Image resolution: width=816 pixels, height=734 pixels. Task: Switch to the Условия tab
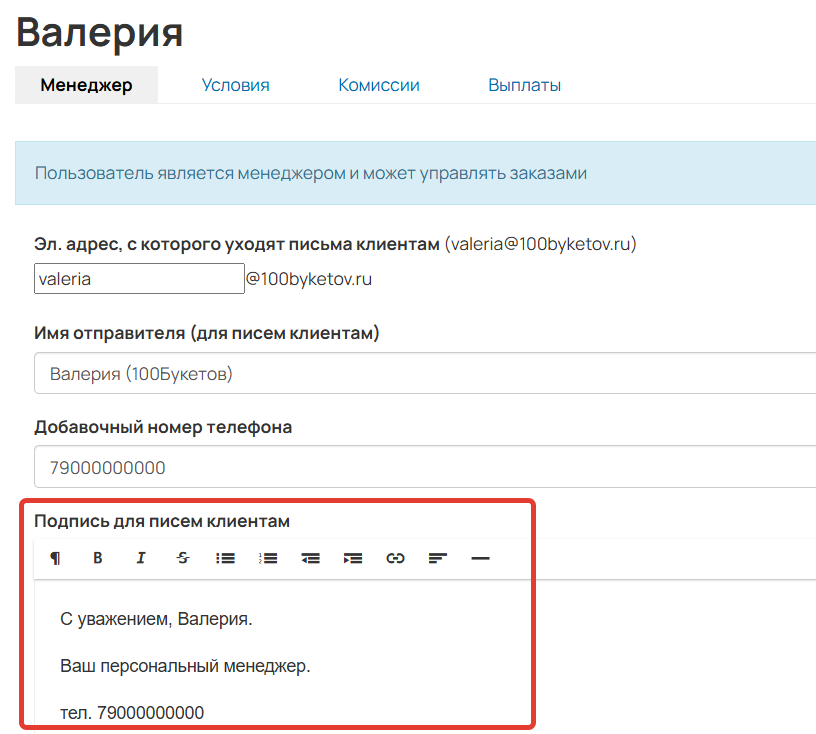(x=236, y=85)
